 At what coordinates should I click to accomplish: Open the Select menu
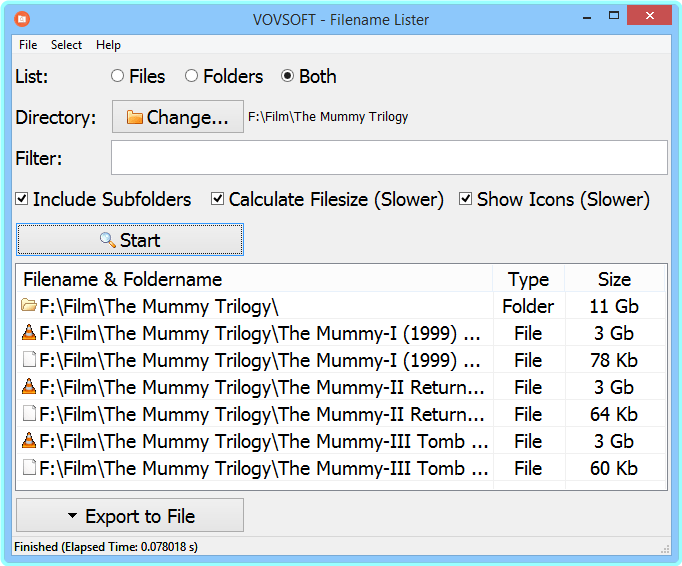coord(67,45)
